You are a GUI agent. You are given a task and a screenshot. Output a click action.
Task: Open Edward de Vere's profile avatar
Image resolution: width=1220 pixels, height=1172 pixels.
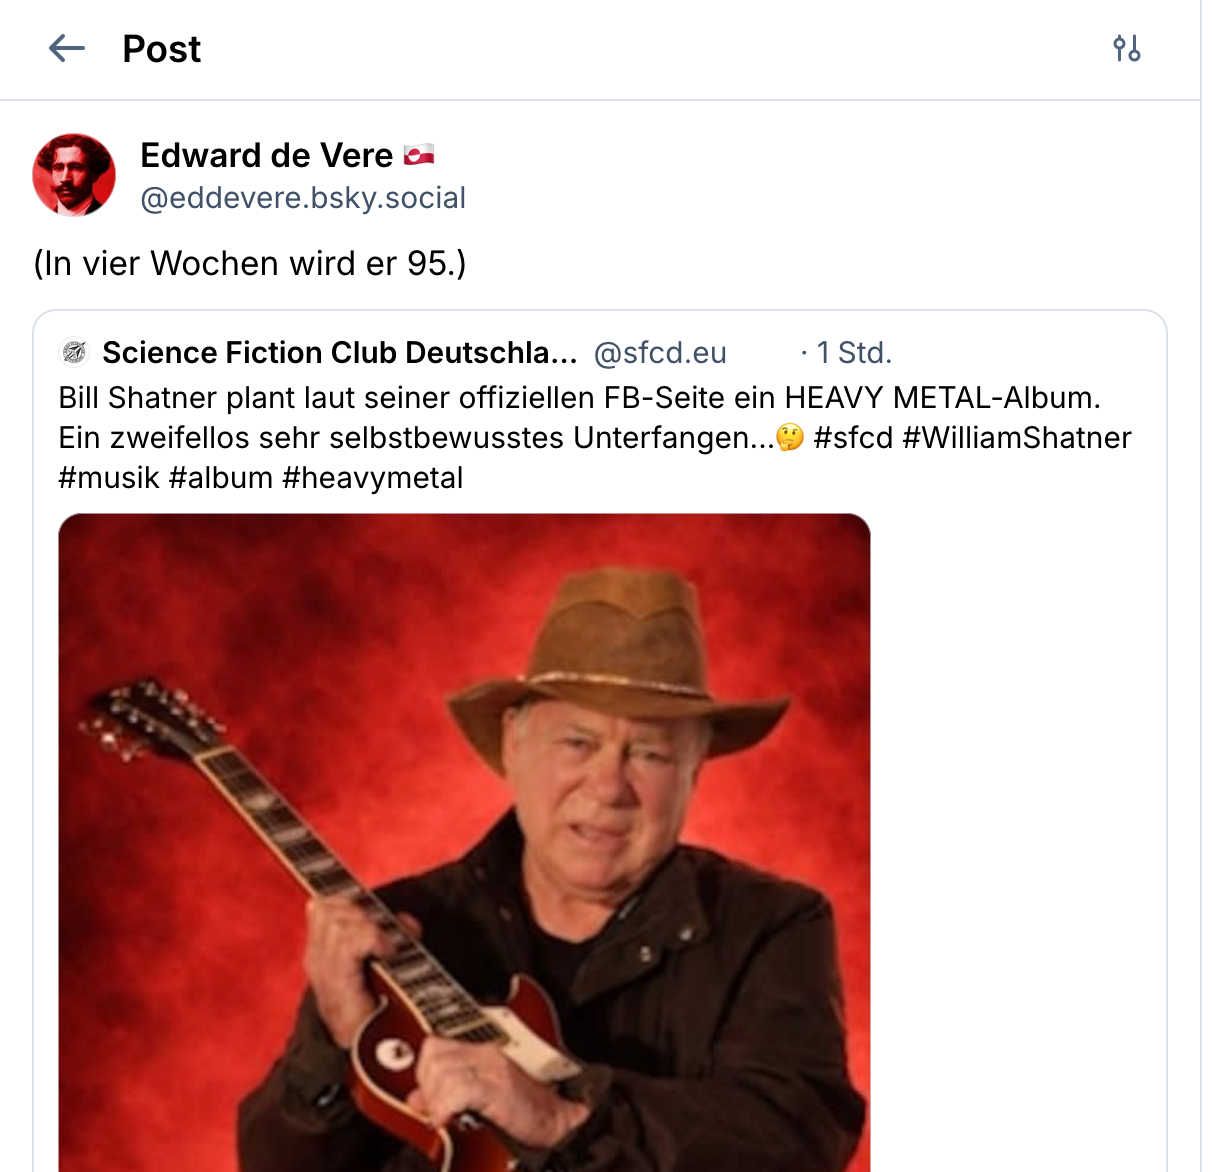pos(74,175)
